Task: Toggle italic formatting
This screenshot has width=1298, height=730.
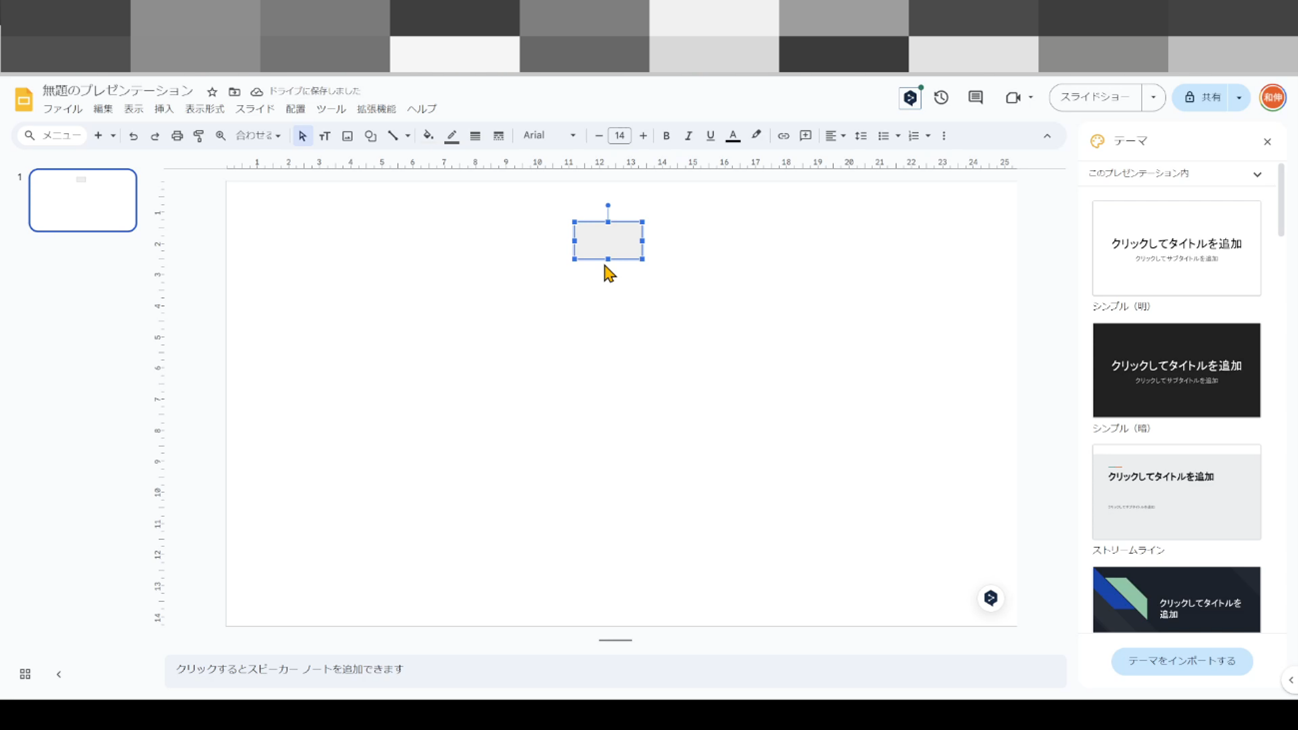Action: (x=688, y=136)
